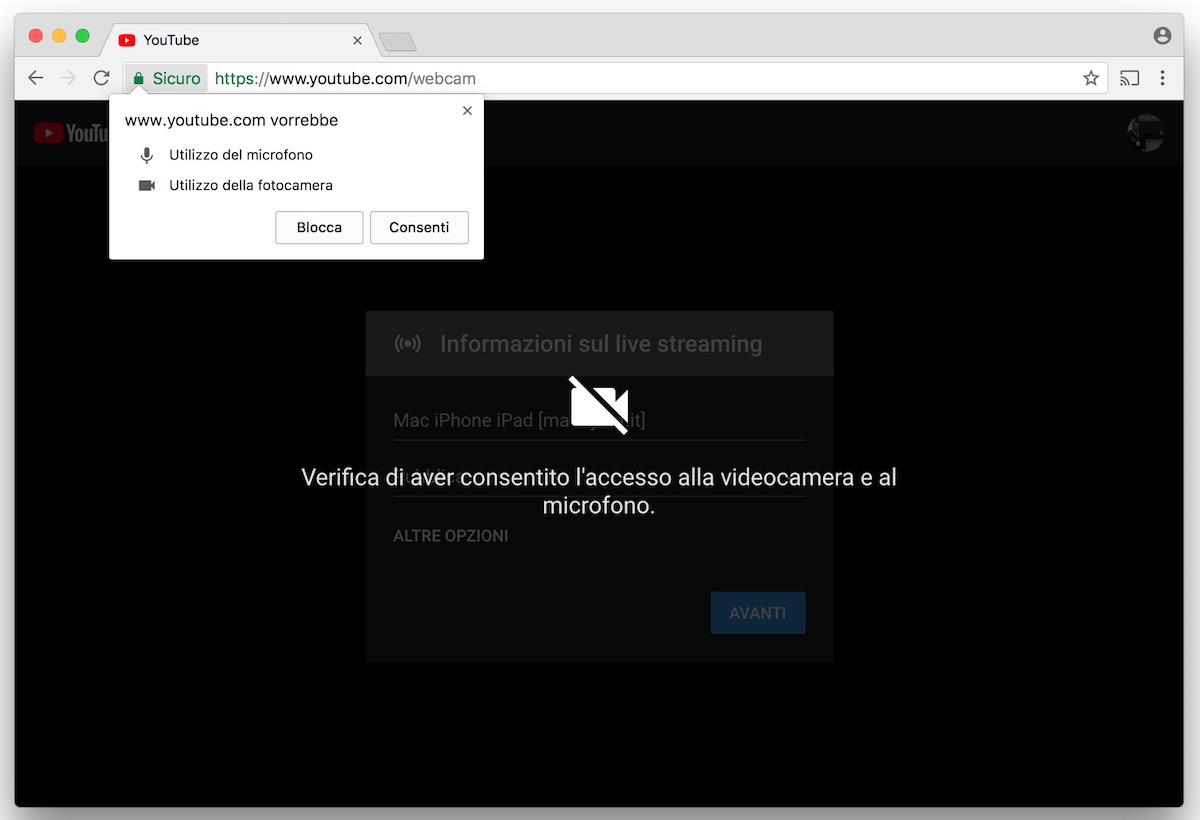Click the Chrome profile icon in the title bar

[x=1162, y=35]
